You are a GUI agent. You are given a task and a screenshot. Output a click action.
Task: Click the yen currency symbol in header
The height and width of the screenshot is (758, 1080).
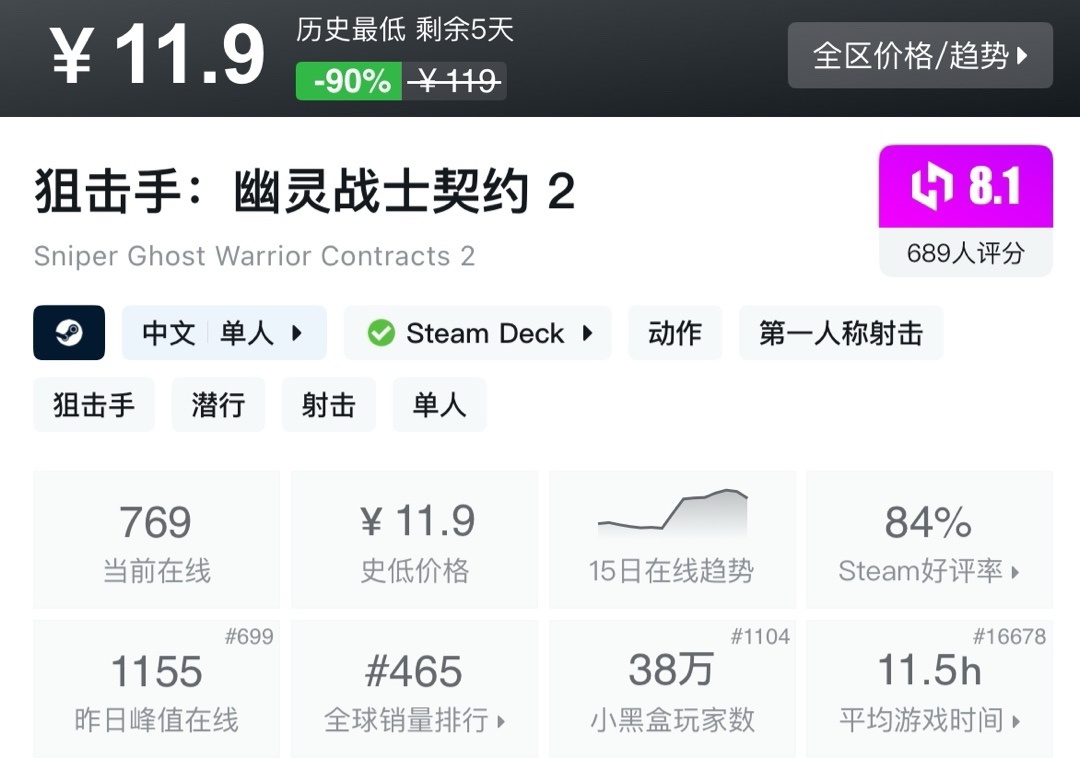(x=71, y=57)
